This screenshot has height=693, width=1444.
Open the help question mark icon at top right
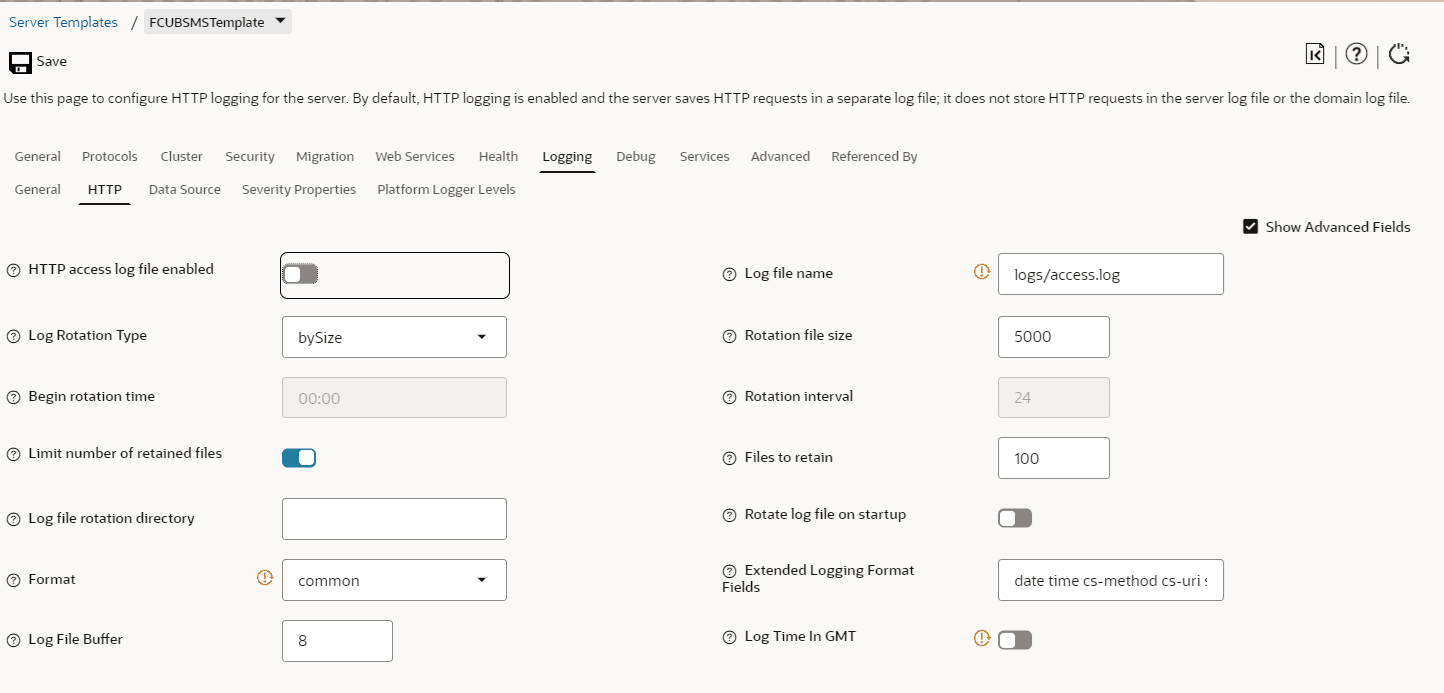1356,55
